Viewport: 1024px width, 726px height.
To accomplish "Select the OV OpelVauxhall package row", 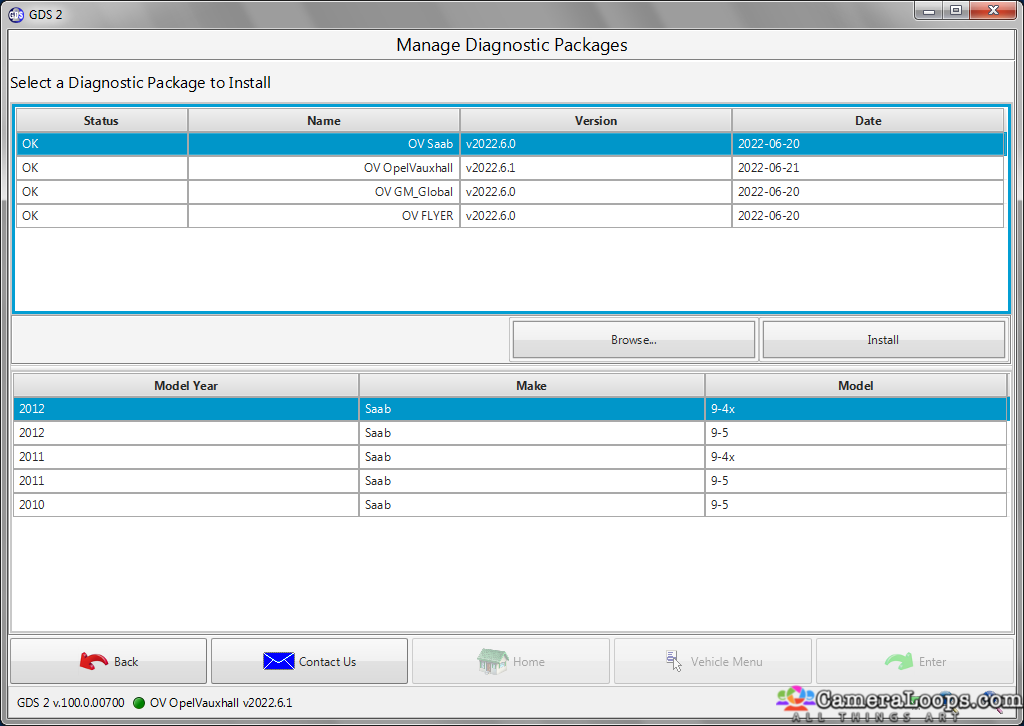I will point(510,168).
